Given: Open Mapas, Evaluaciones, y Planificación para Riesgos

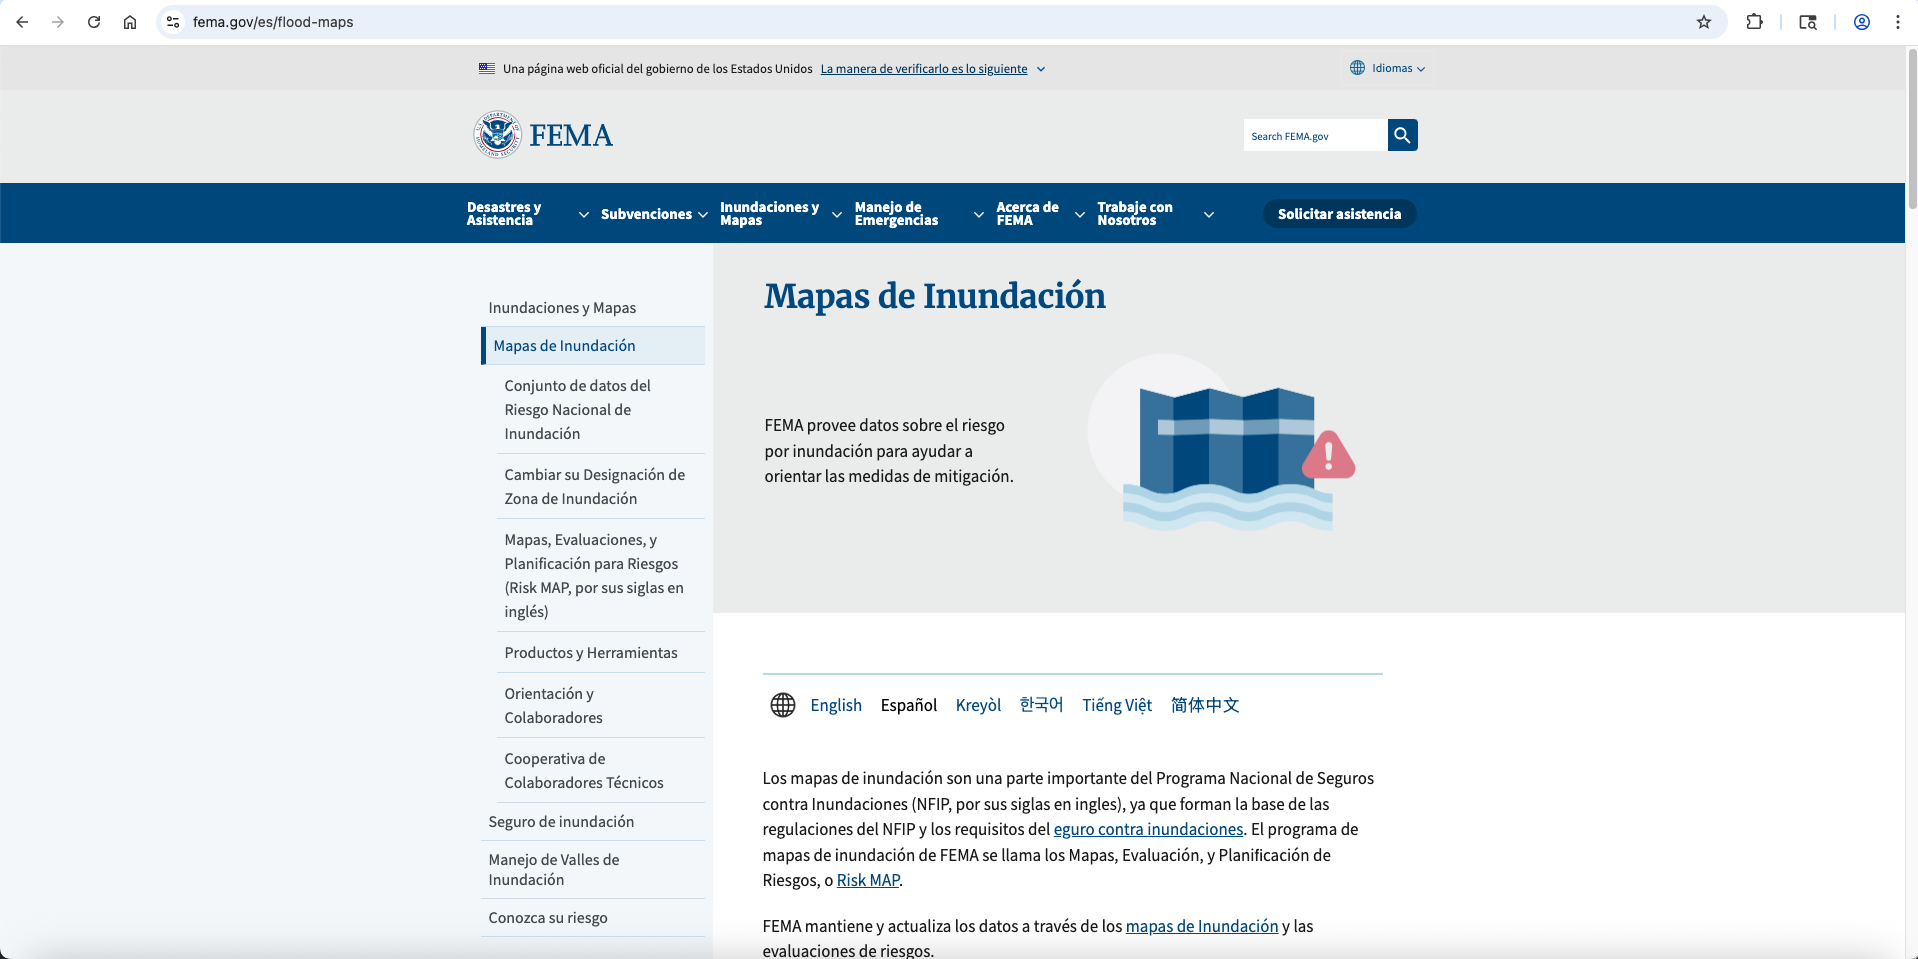Looking at the screenshot, I should point(600,576).
